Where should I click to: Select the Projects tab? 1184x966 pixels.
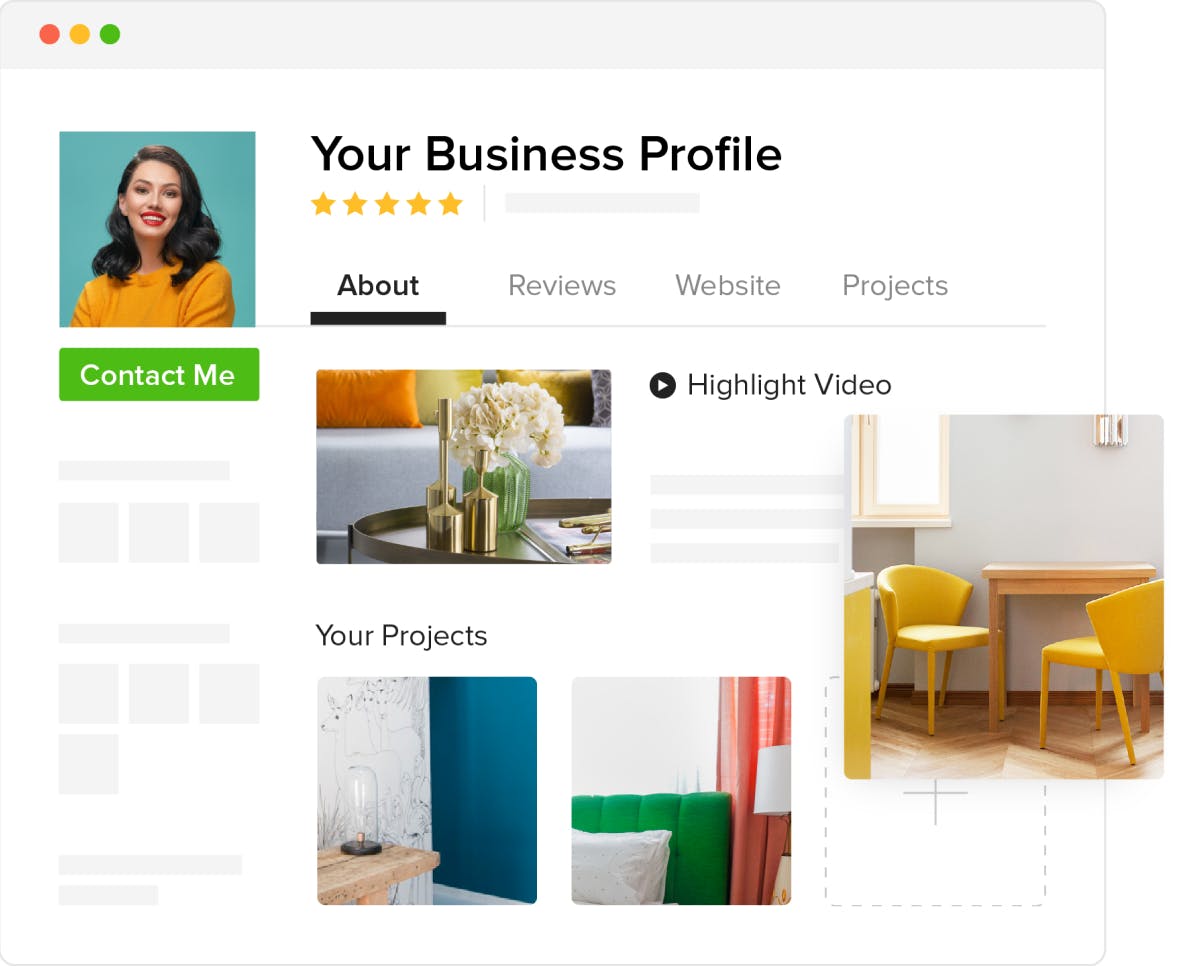click(x=895, y=285)
